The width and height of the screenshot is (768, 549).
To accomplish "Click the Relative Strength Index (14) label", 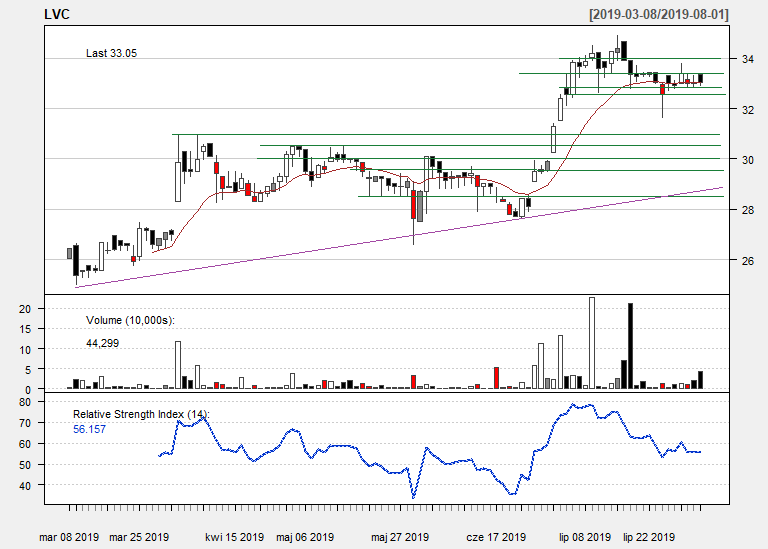I will [141, 414].
